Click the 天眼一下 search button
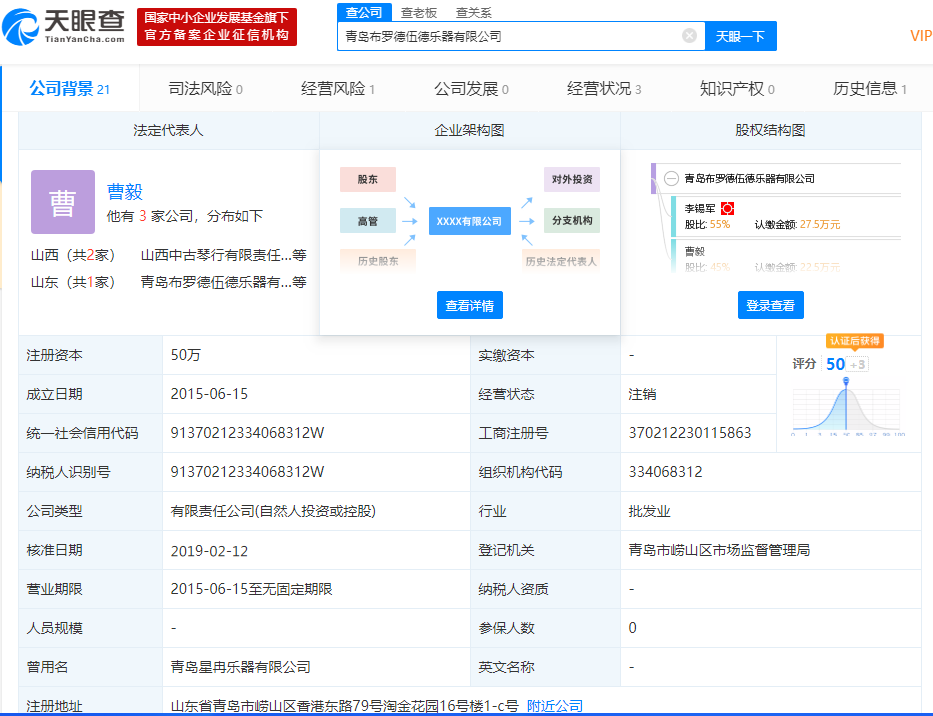Viewport: 933px width, 716px height. pos(740,36)
